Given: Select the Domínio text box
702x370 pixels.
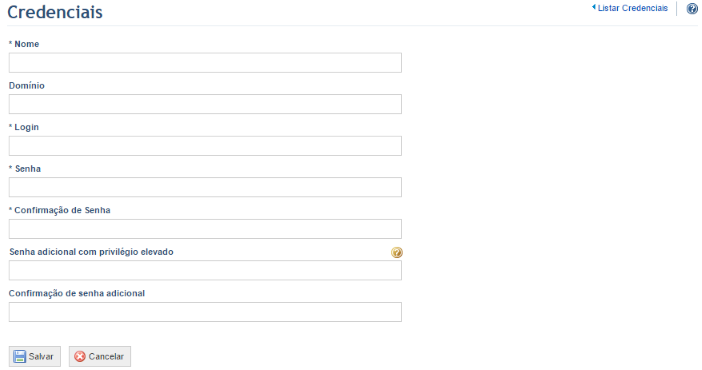Looking at the screenshot, I should click(205, 104).
